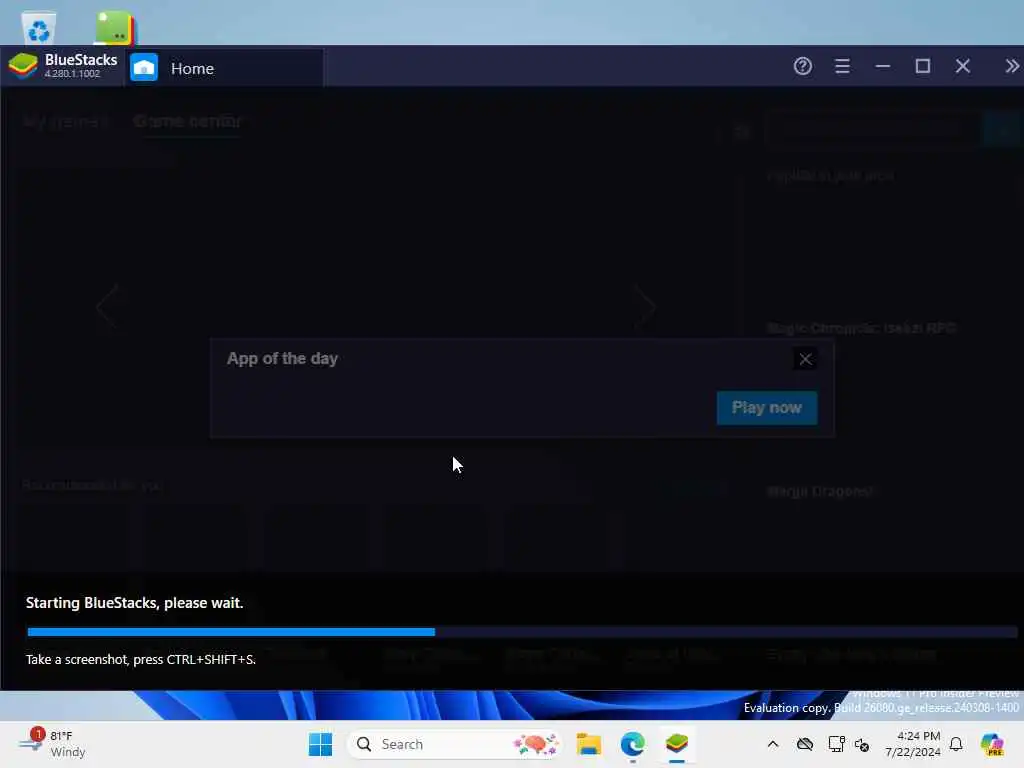This screenshot has height=768, width=1024.
Task: Click the App of the day title
Action: (282, 359)
